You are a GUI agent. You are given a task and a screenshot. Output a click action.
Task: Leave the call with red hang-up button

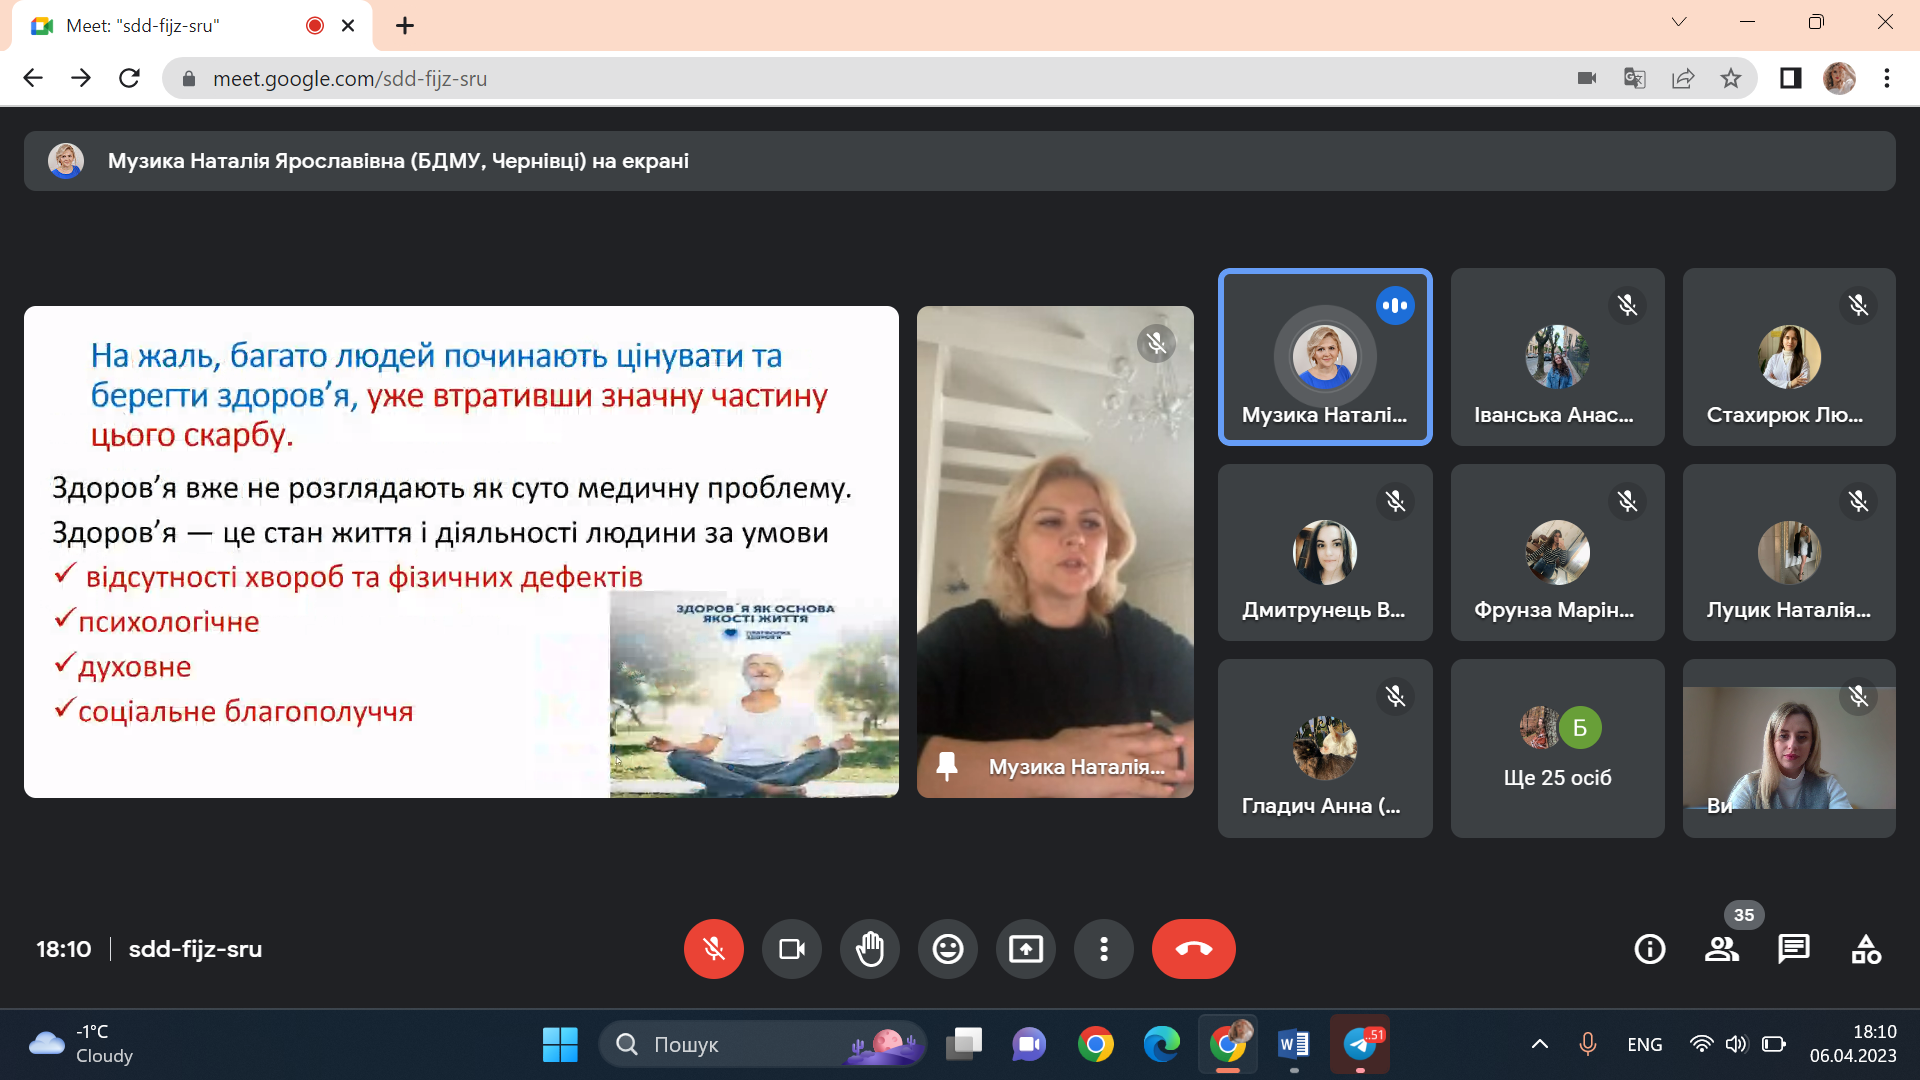1193,948
